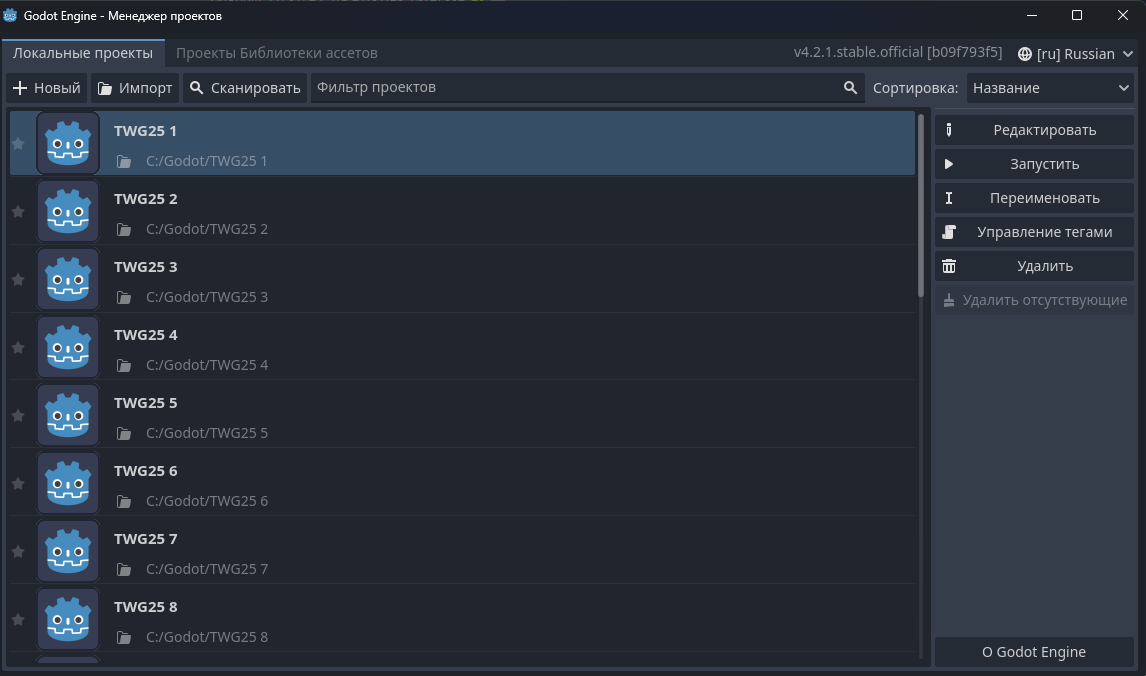
Task: Open Управление тегами tag manager
Action: point(1034,232)
